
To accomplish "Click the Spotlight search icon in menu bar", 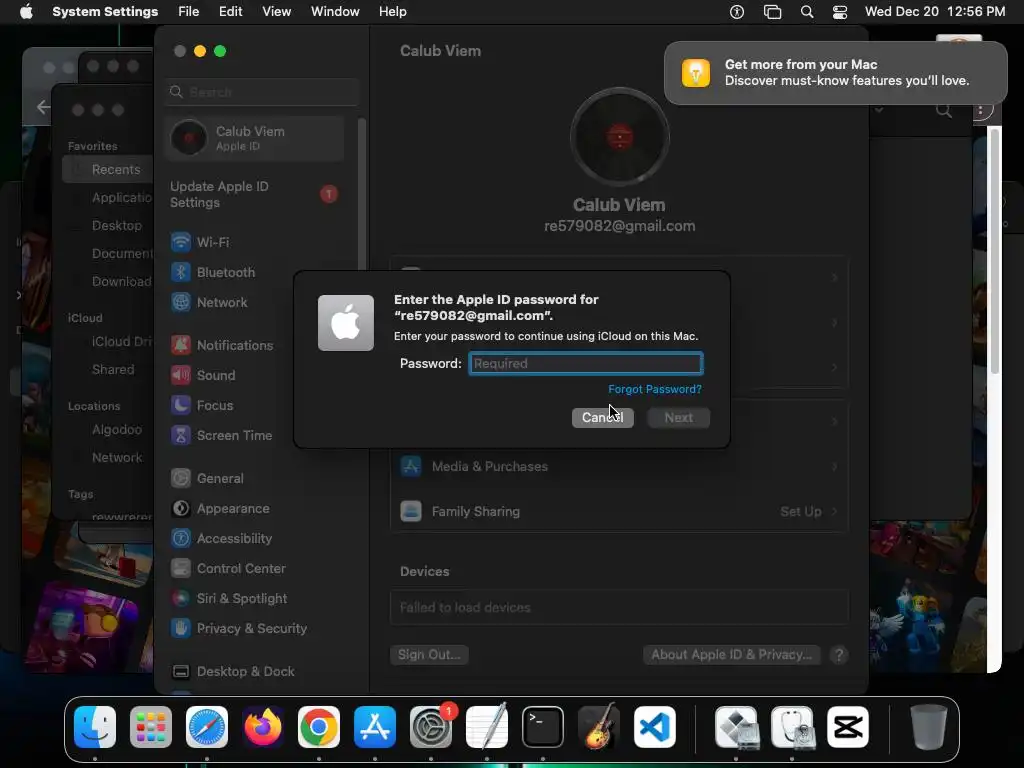I will click(x=807, y=12).
